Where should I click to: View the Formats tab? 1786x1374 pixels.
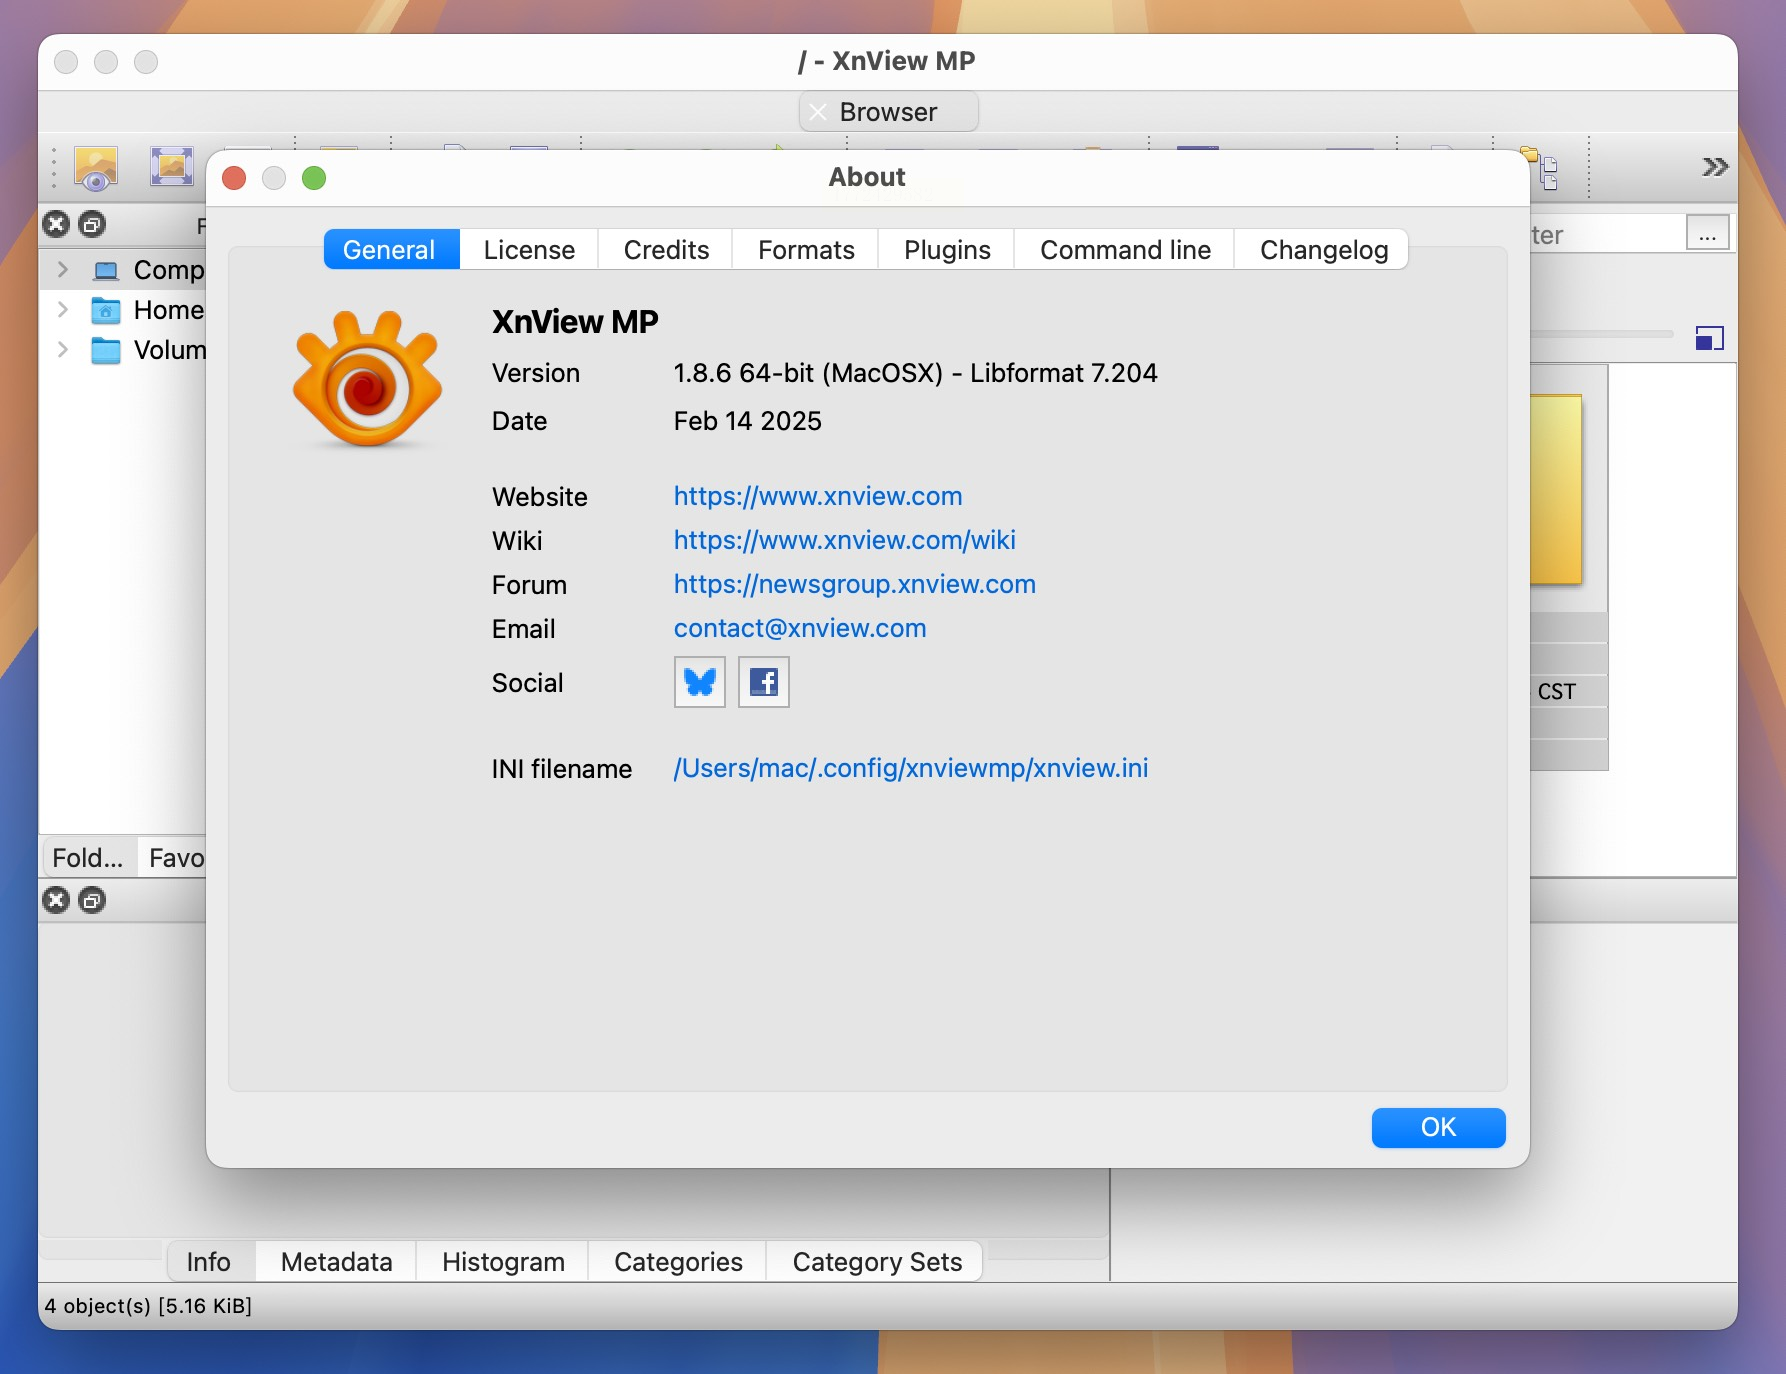tap(806, 249)
